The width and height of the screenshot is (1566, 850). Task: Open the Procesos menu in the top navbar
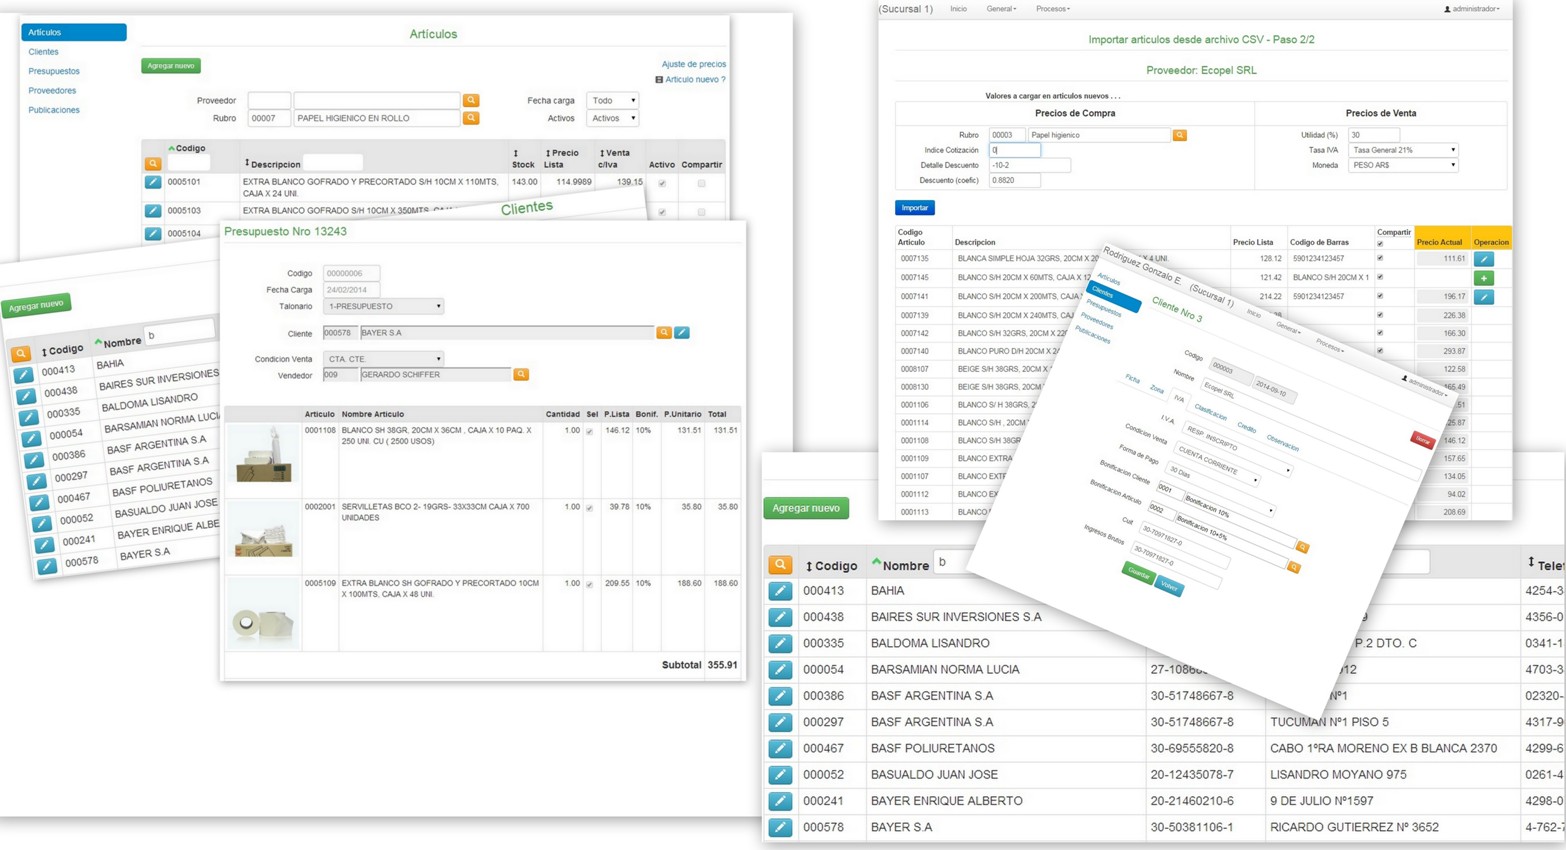point(1052,9)
